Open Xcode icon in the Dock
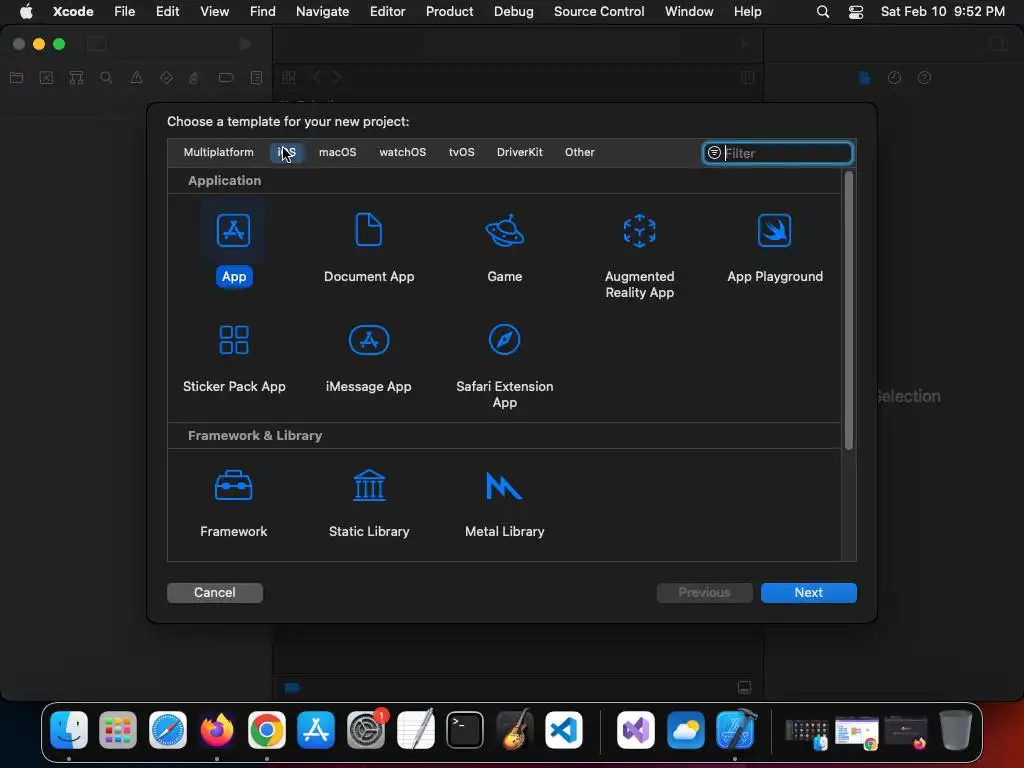Viewport: 1024px width, 768px height. [x=735, y=730]
